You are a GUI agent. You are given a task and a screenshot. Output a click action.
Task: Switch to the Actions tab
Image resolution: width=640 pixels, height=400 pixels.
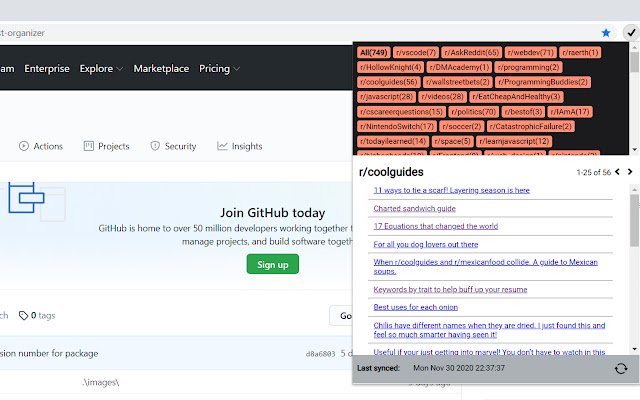coord(41,146)
